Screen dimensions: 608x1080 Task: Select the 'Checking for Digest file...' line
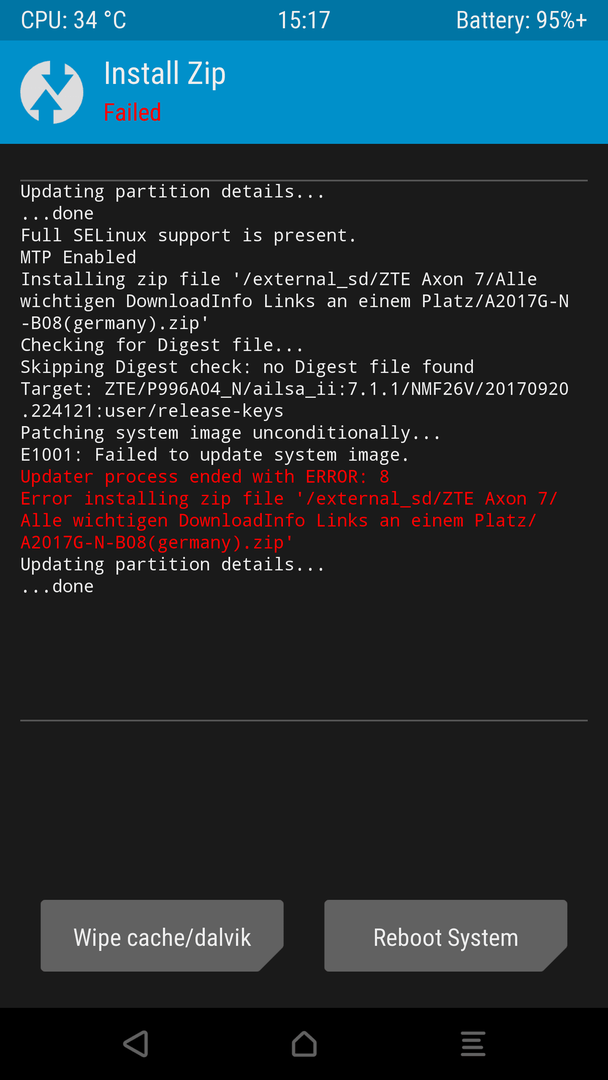pos(162,344)
